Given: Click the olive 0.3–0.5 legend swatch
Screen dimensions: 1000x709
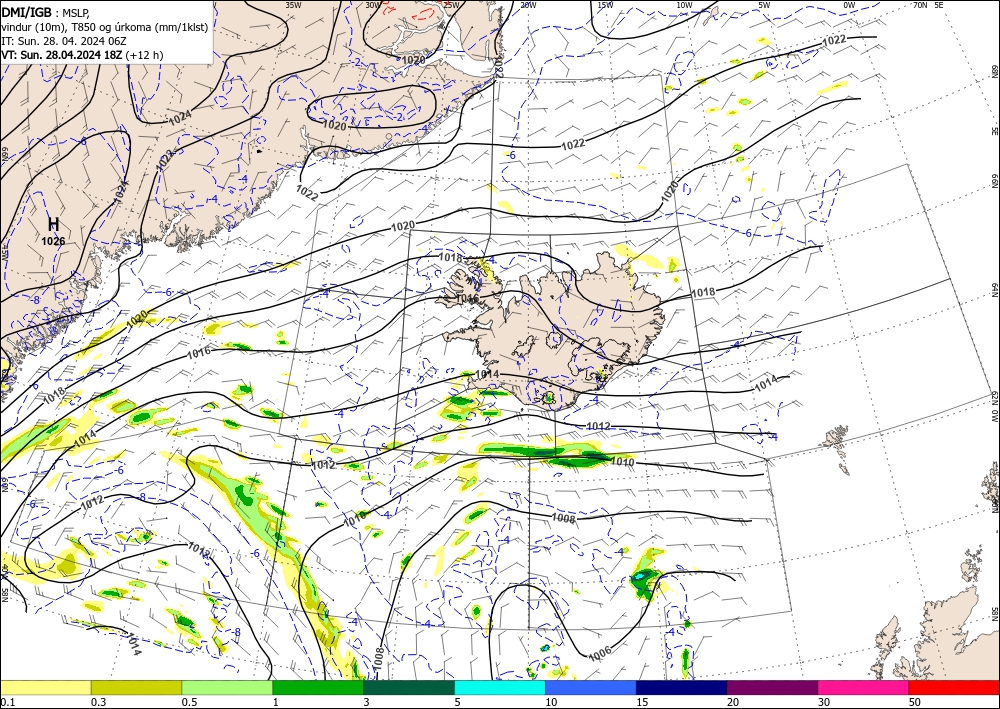Looking at the screenshot, I should coord(136,687).
